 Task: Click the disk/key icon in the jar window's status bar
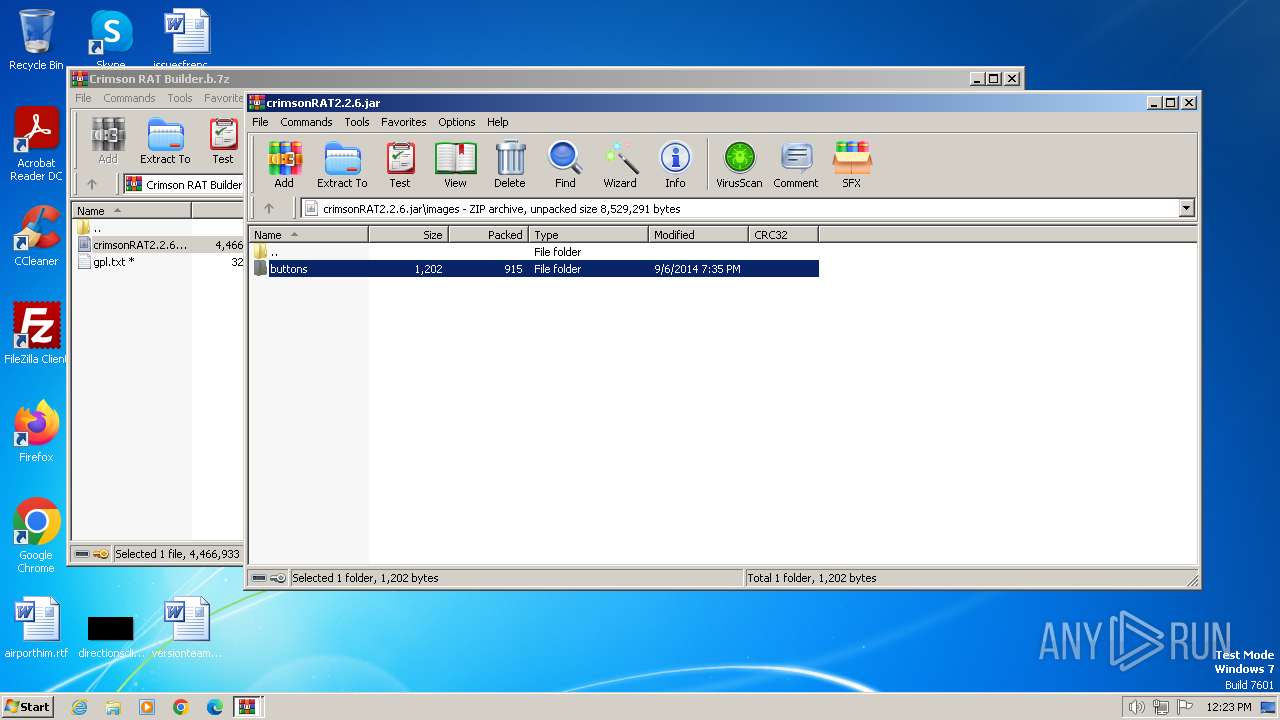[269, 578]
